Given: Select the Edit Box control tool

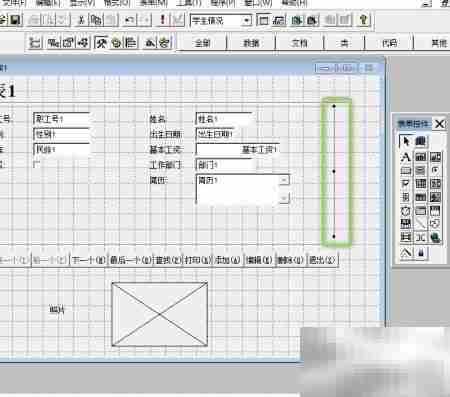Looking at the screenshot, I should click(435, 157).
